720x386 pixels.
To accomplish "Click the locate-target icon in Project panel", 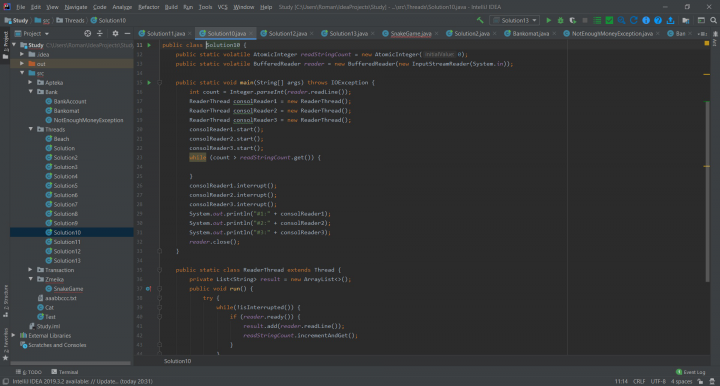I will click(88, 34).
